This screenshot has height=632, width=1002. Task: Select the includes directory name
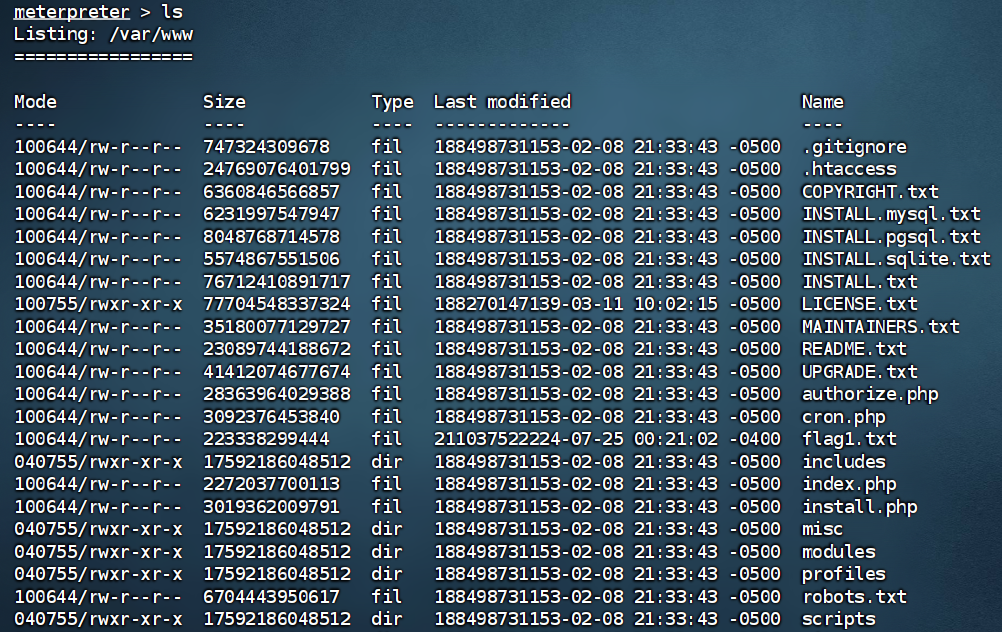pyautogui.click(x=843, y=462)
